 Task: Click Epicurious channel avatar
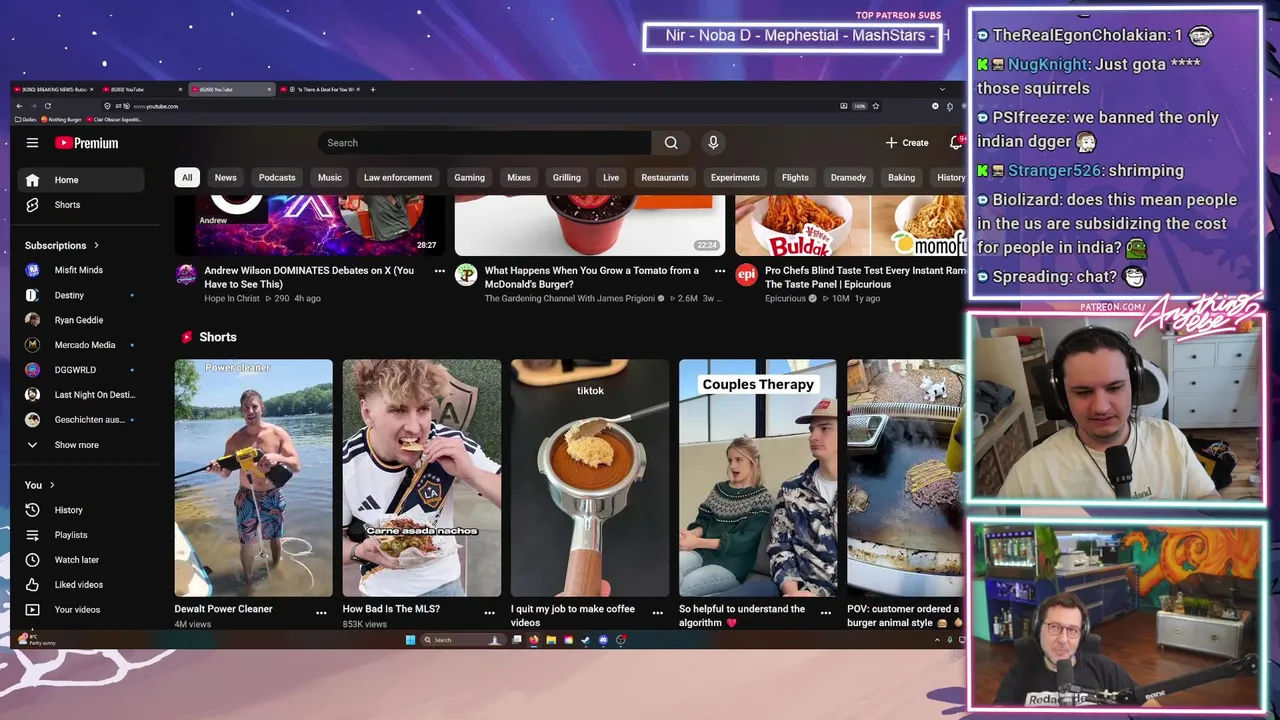click(x=747, y=274)
